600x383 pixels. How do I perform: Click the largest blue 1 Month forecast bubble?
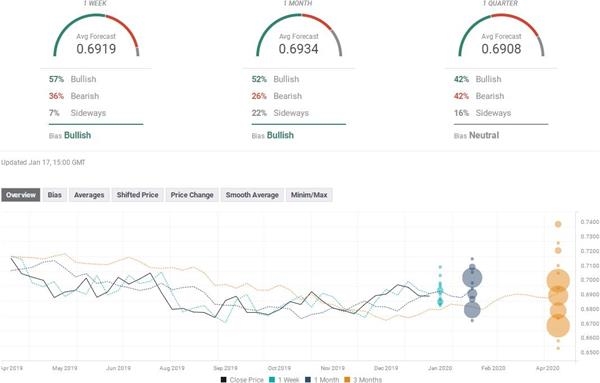[472, 278]
